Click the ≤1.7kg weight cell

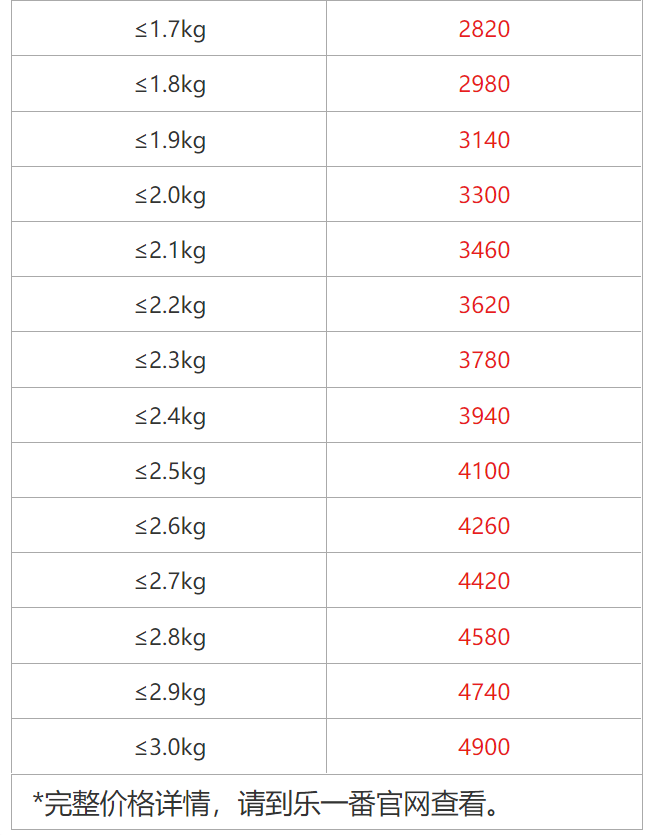tap(170, 29)
